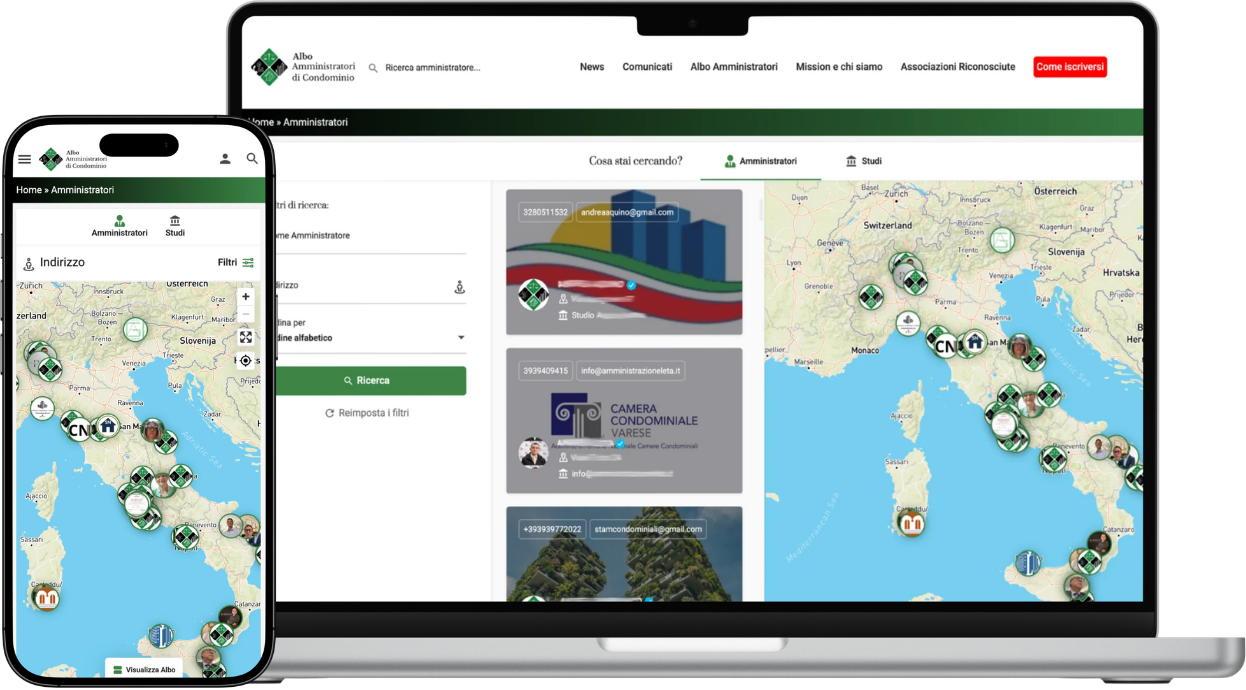Open the News menu item

592,67
